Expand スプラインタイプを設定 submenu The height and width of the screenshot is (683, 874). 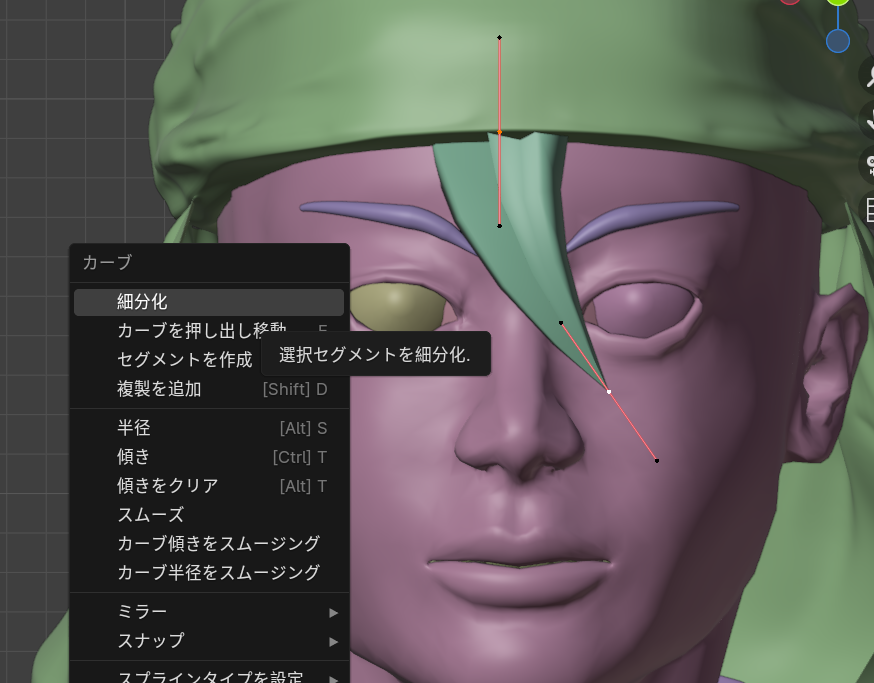point(209,676)
